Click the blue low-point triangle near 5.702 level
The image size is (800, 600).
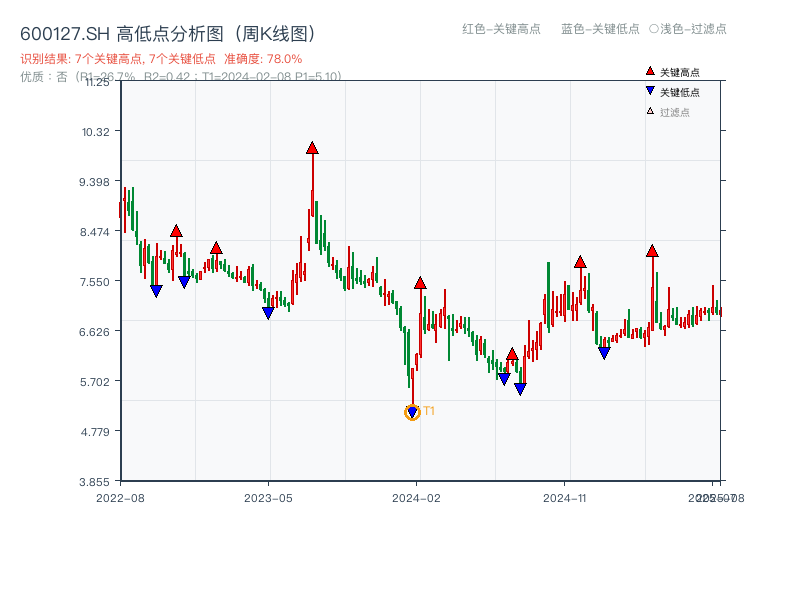point(503,380)
